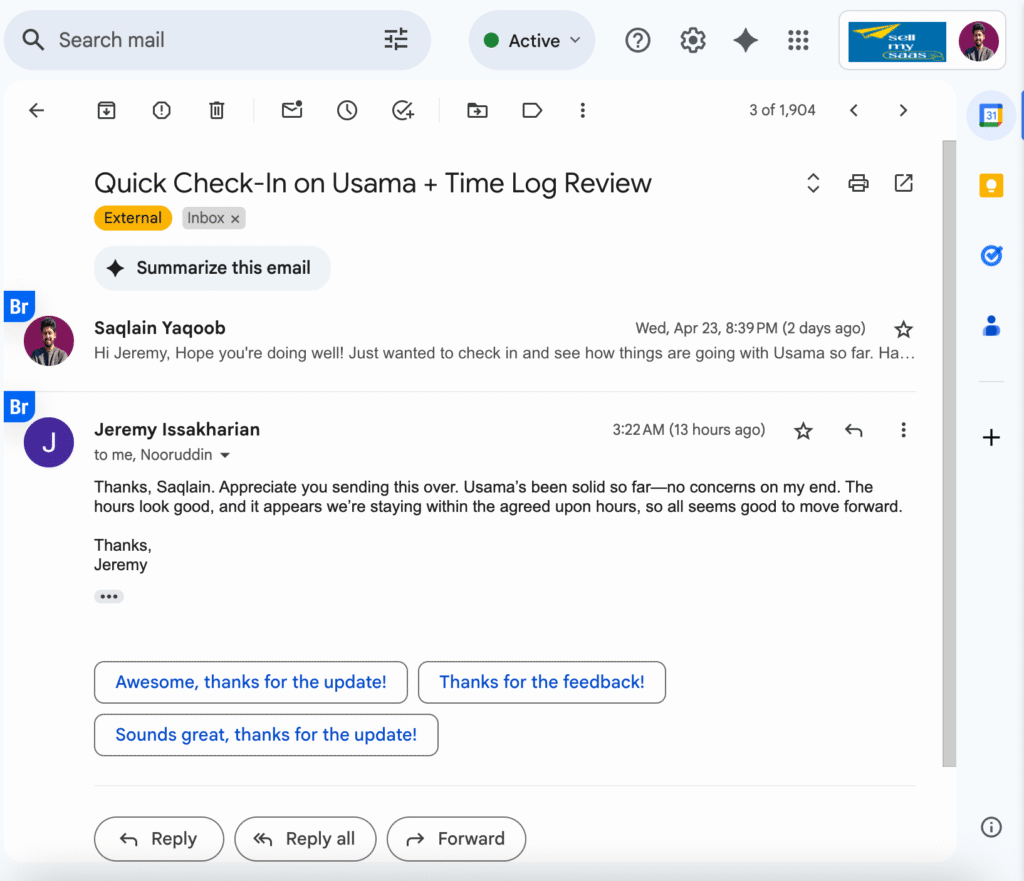Add email to Tasks
1024x881 pixels.
tap(403, 111)
